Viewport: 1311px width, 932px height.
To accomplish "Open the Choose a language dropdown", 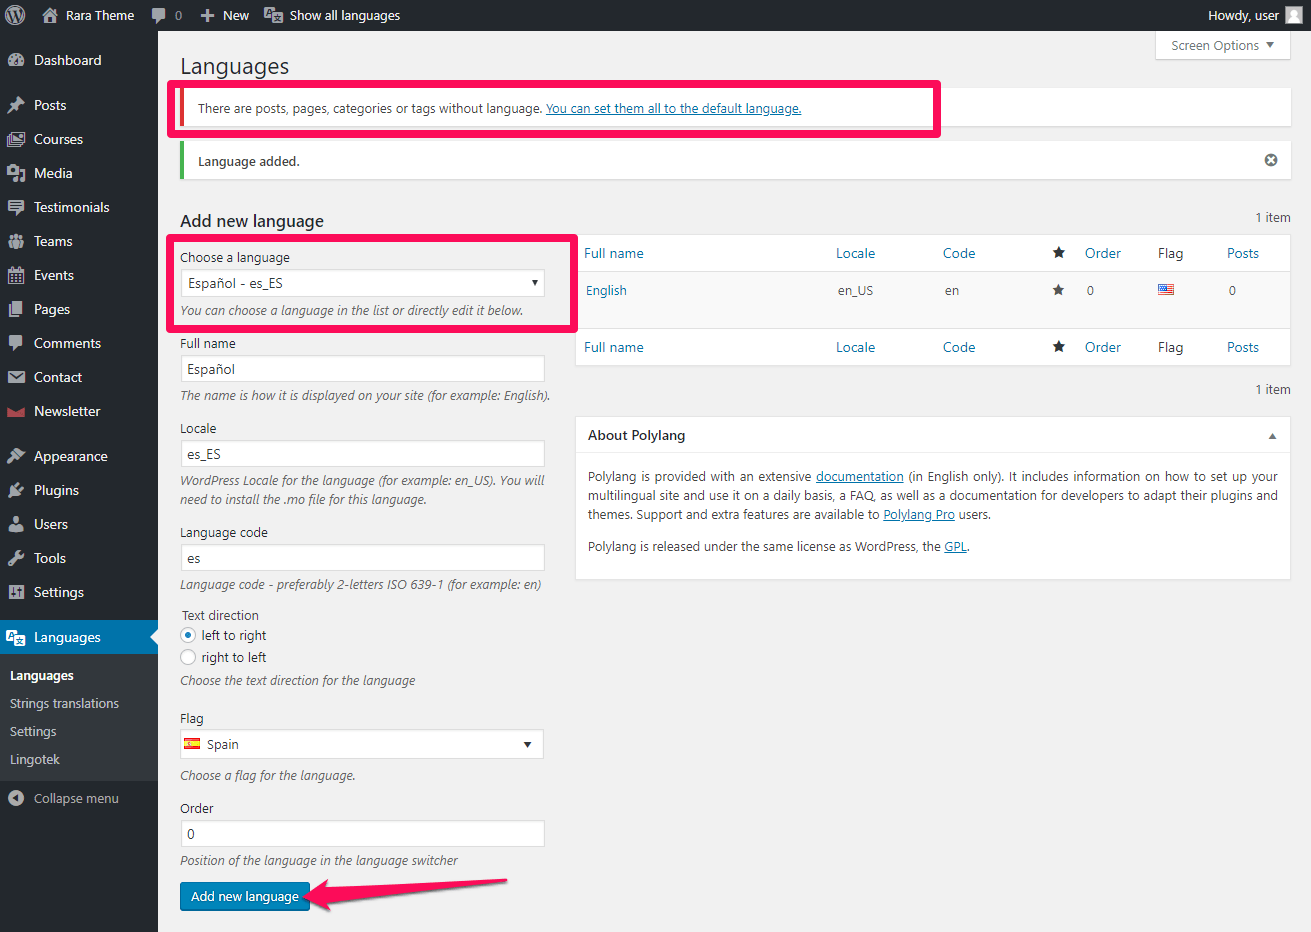I will point(363,283).
